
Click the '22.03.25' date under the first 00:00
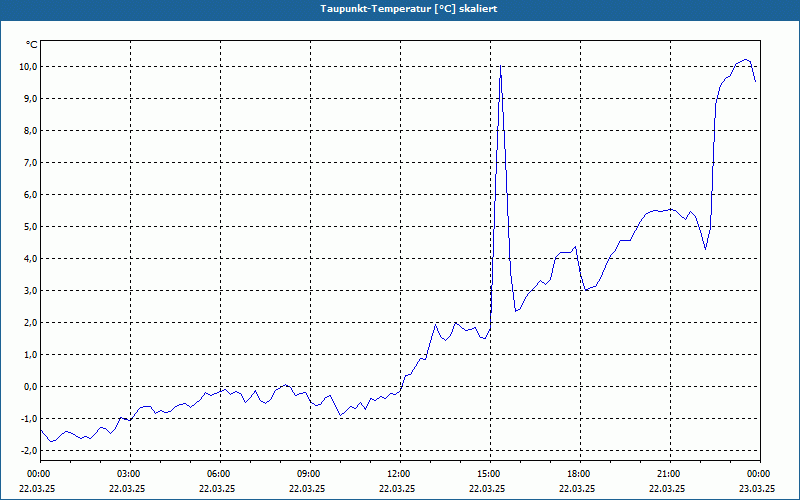click(x=37, y=488)
